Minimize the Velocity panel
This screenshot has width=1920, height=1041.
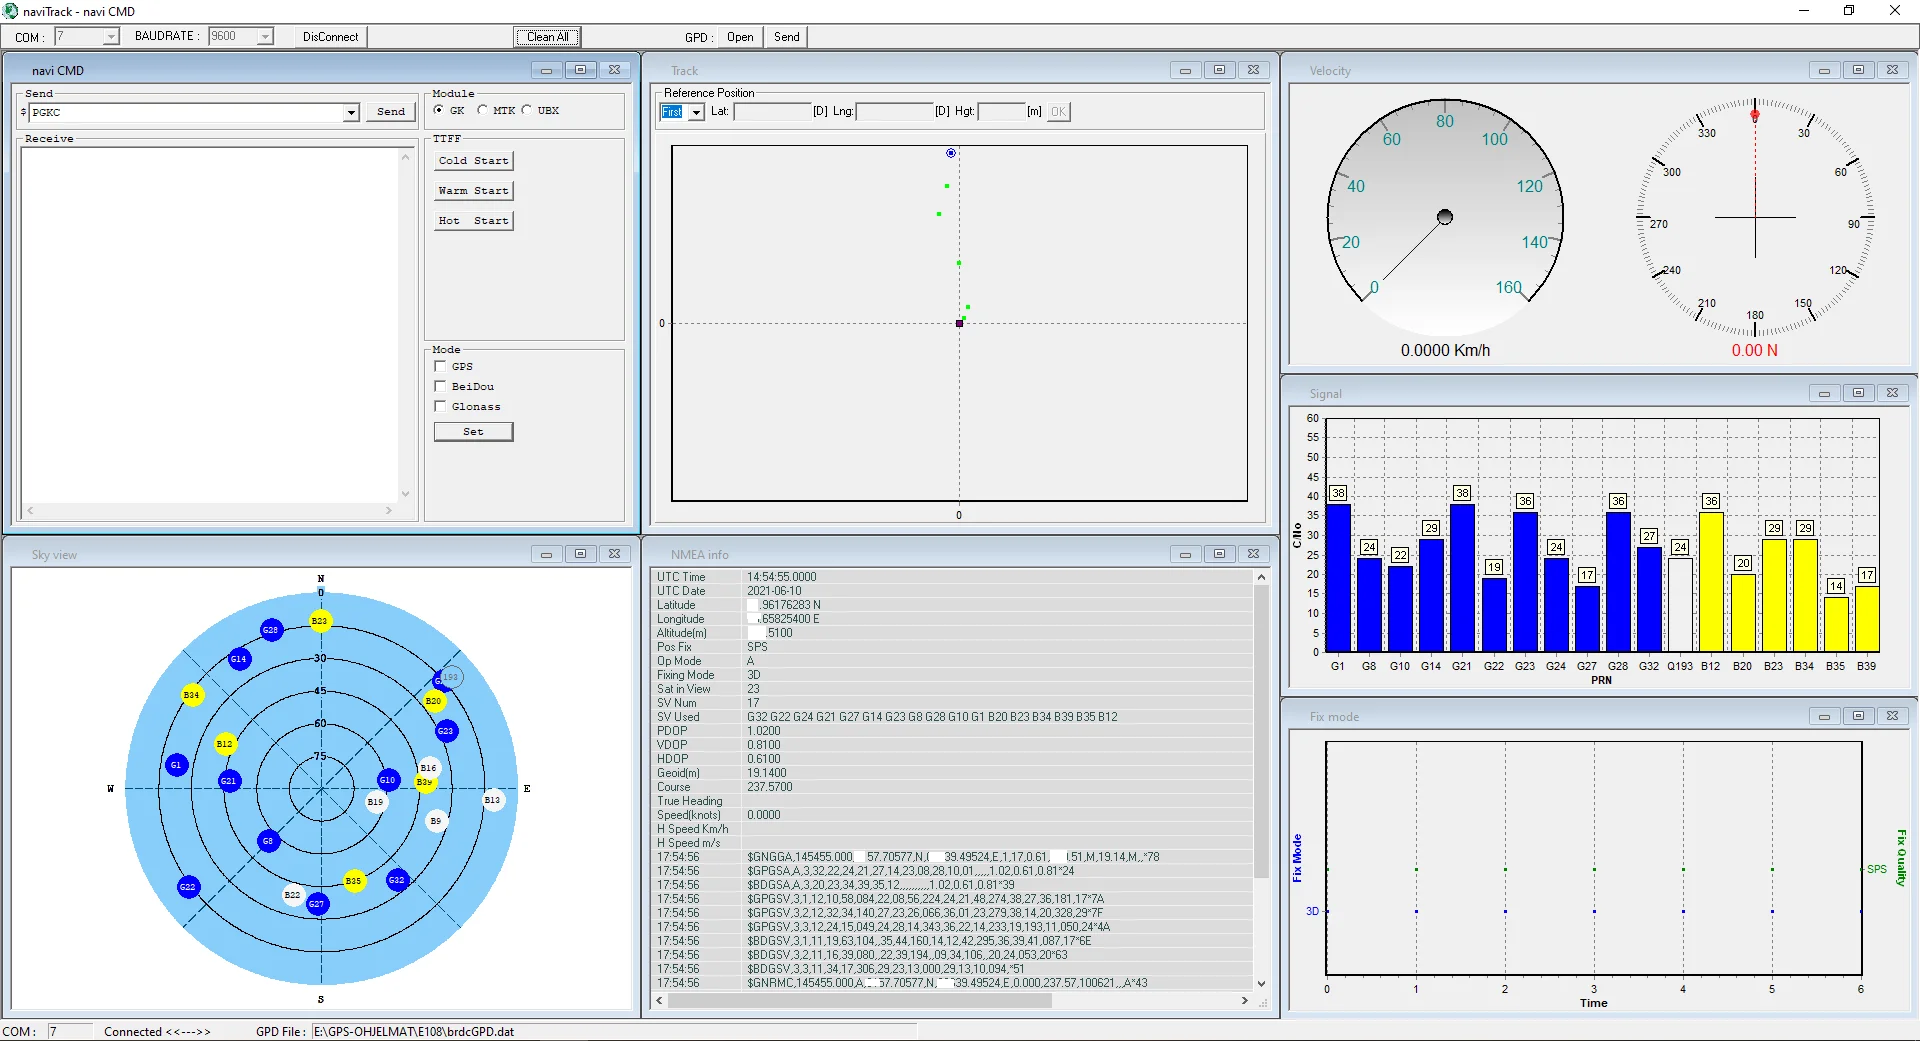click(x=1824, y=71)
